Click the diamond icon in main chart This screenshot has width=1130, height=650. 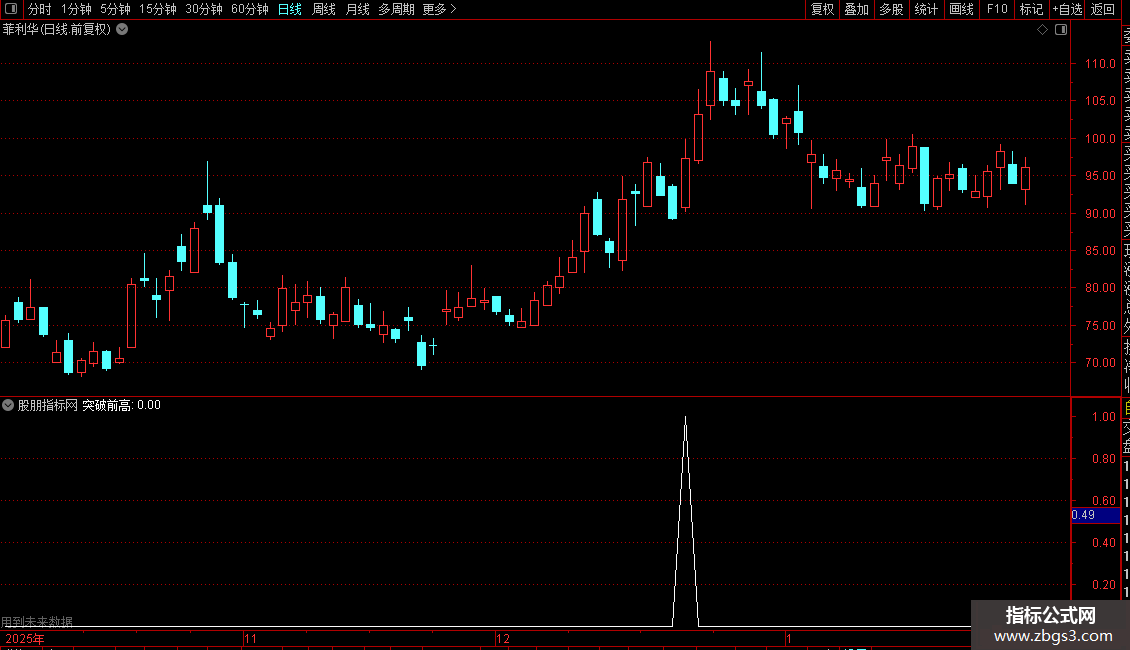point(1042,30)
